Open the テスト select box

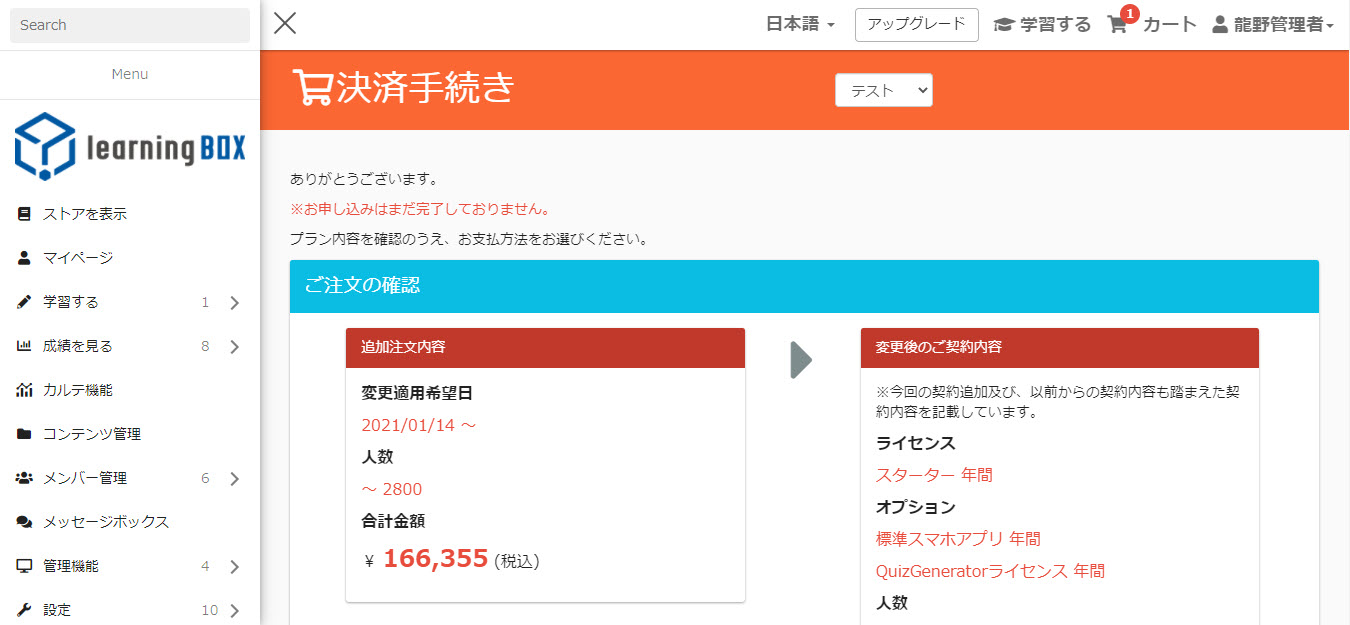883,90
